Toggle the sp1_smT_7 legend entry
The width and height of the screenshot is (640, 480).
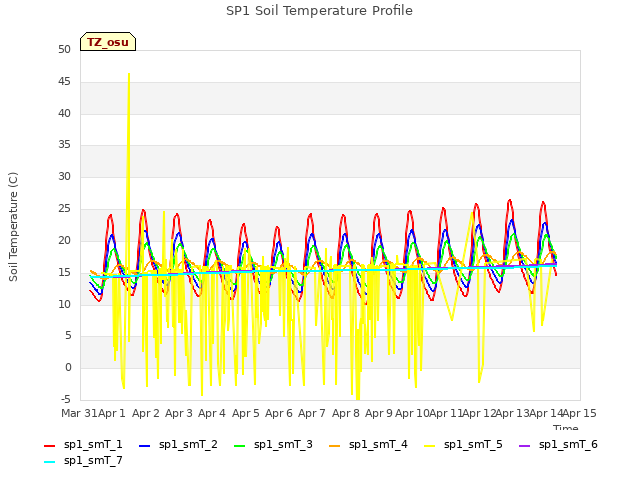click(x=83, y=460)
